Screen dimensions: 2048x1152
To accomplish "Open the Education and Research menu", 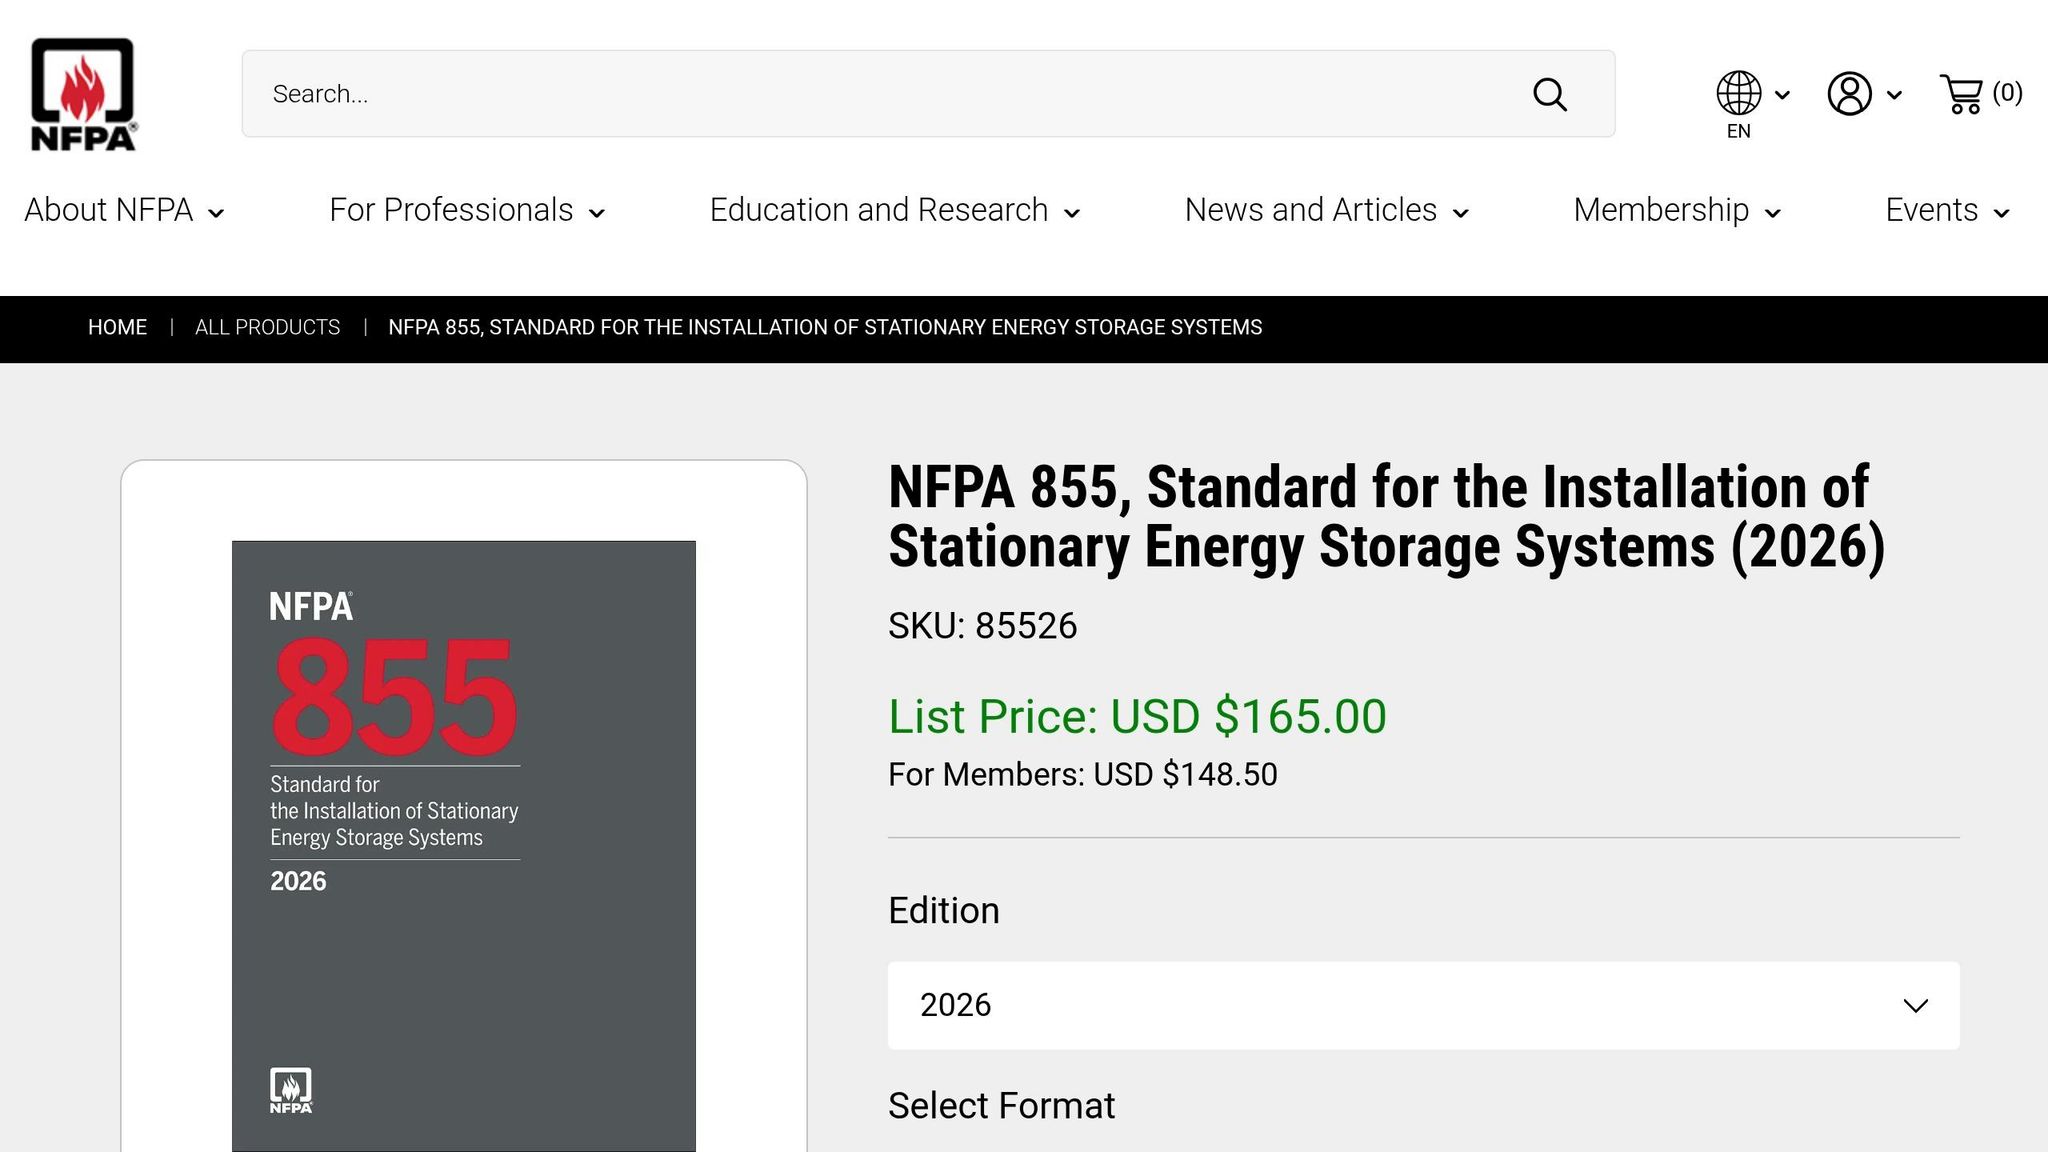I will 895,210.
